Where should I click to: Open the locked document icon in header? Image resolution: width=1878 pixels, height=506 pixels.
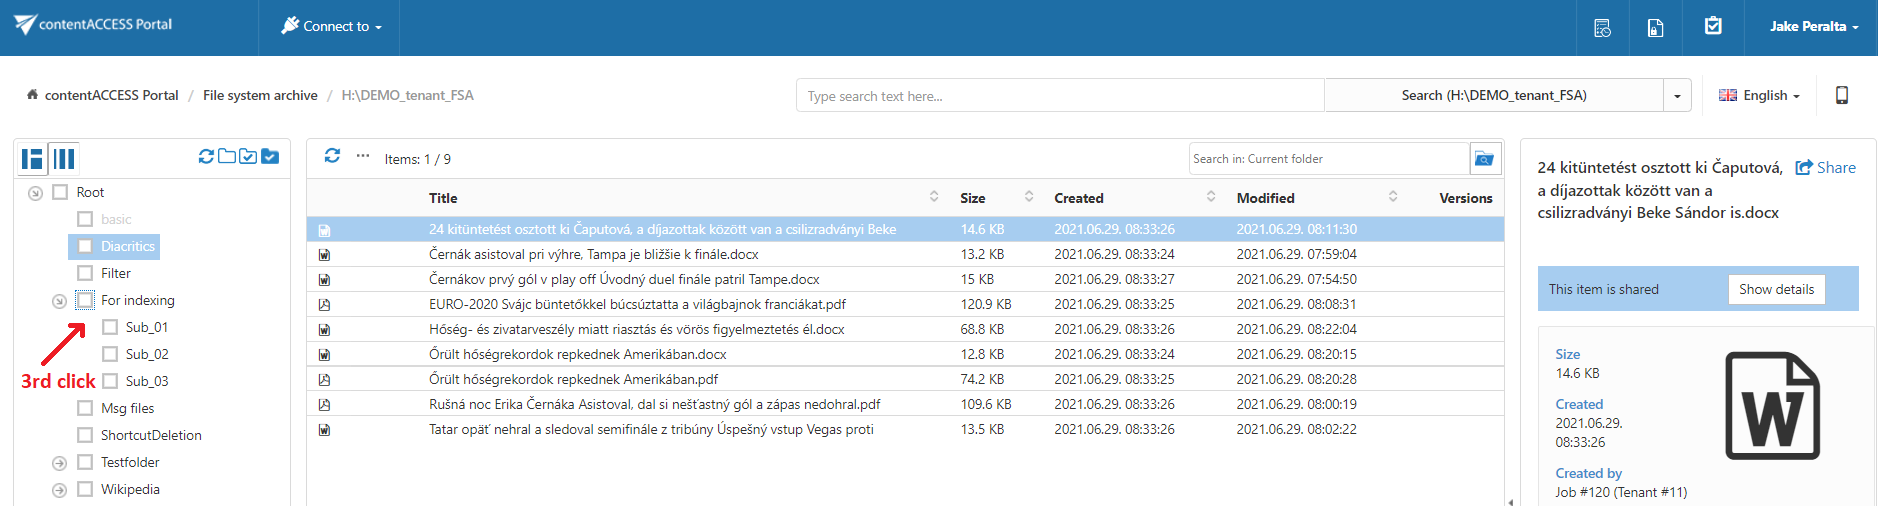point(1655,28)
